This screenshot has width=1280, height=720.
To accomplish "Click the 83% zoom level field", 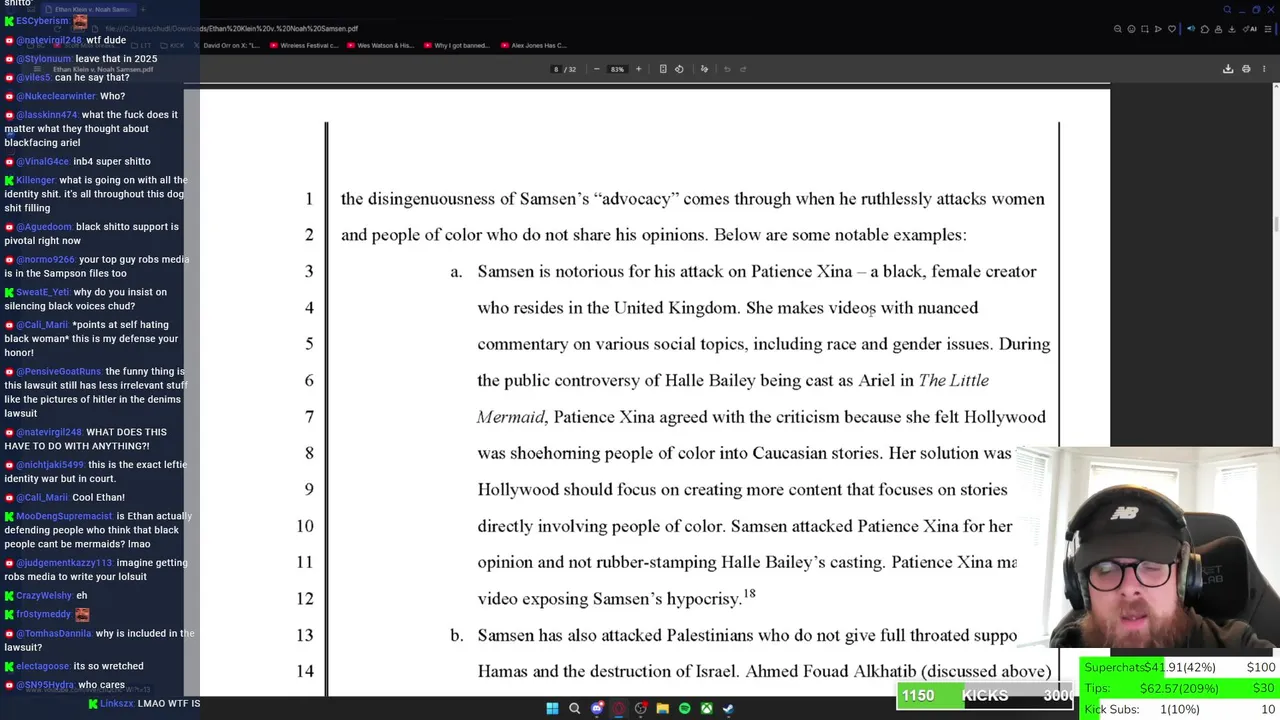I will point(617,69).
